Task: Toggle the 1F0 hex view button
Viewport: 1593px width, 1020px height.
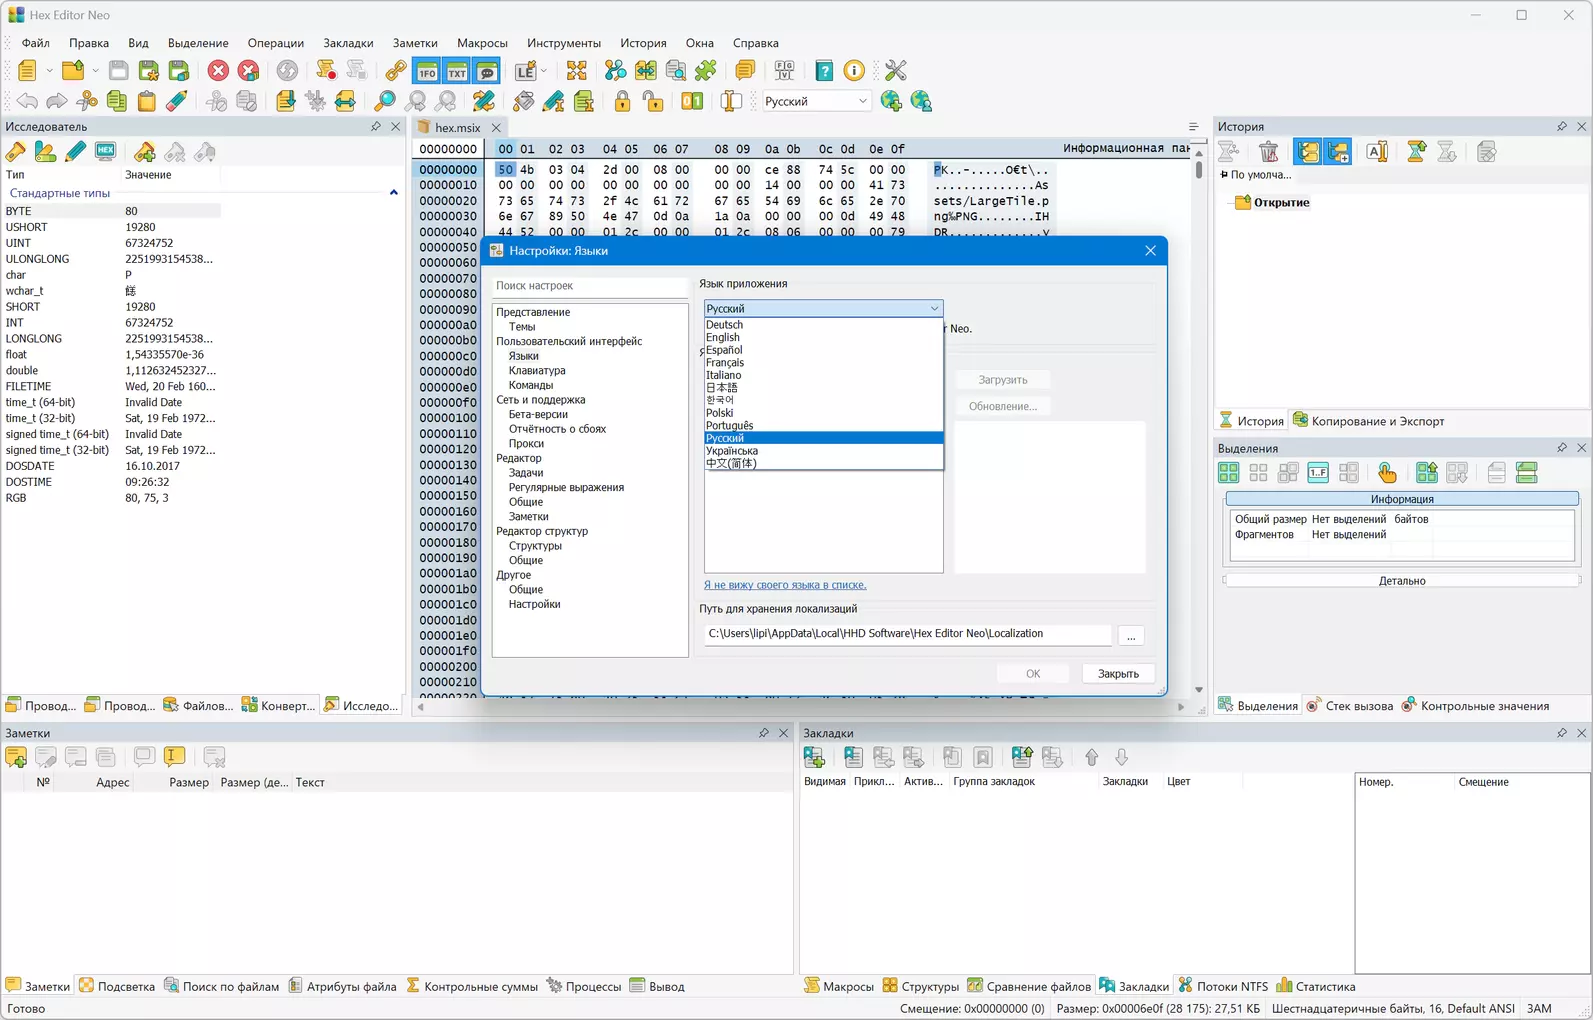Action: coord(427,70)
